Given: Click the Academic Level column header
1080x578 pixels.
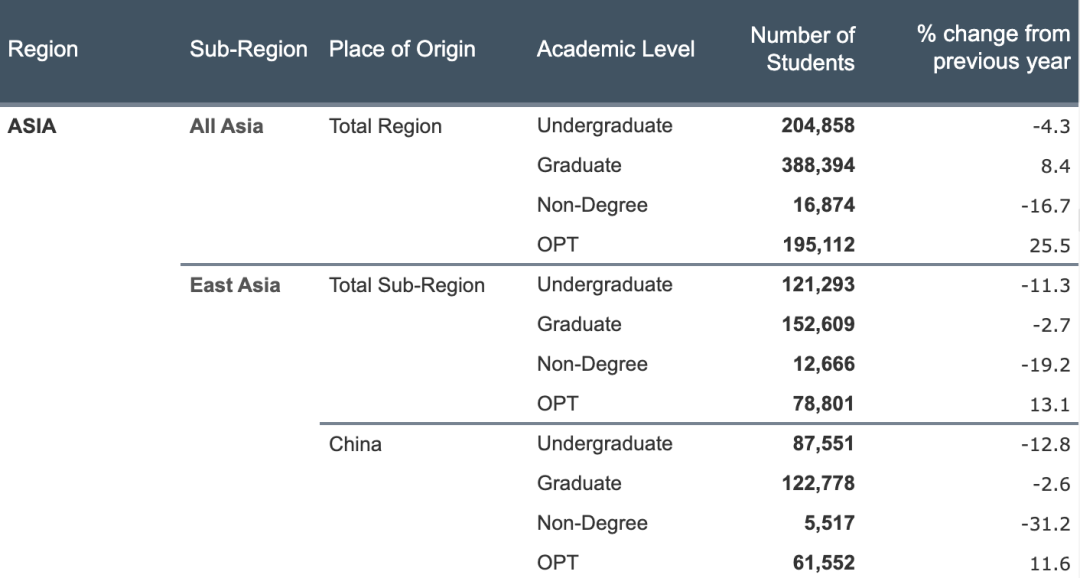Looking at the screenshot, I should pos(616,49).
